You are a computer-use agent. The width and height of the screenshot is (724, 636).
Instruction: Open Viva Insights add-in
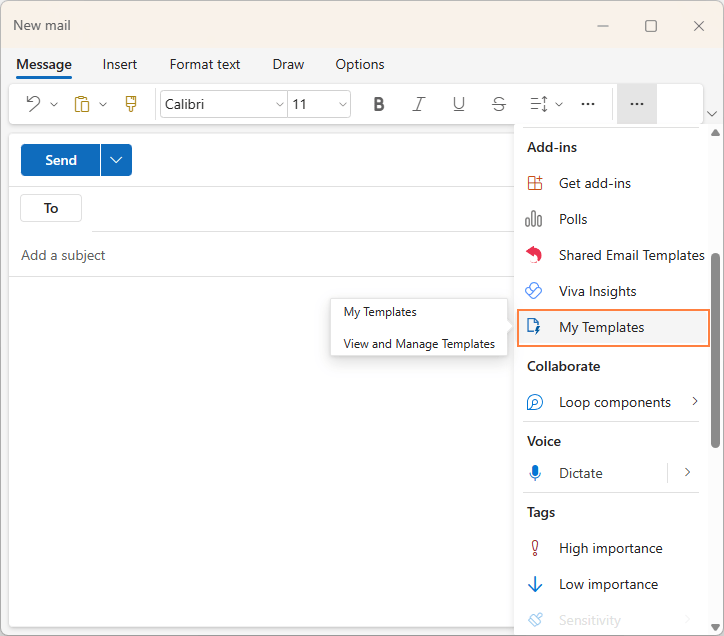[597, 291]
